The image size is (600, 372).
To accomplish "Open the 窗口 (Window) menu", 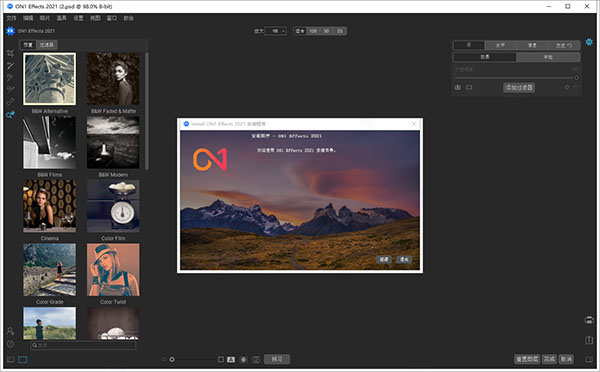I will 112,18.
